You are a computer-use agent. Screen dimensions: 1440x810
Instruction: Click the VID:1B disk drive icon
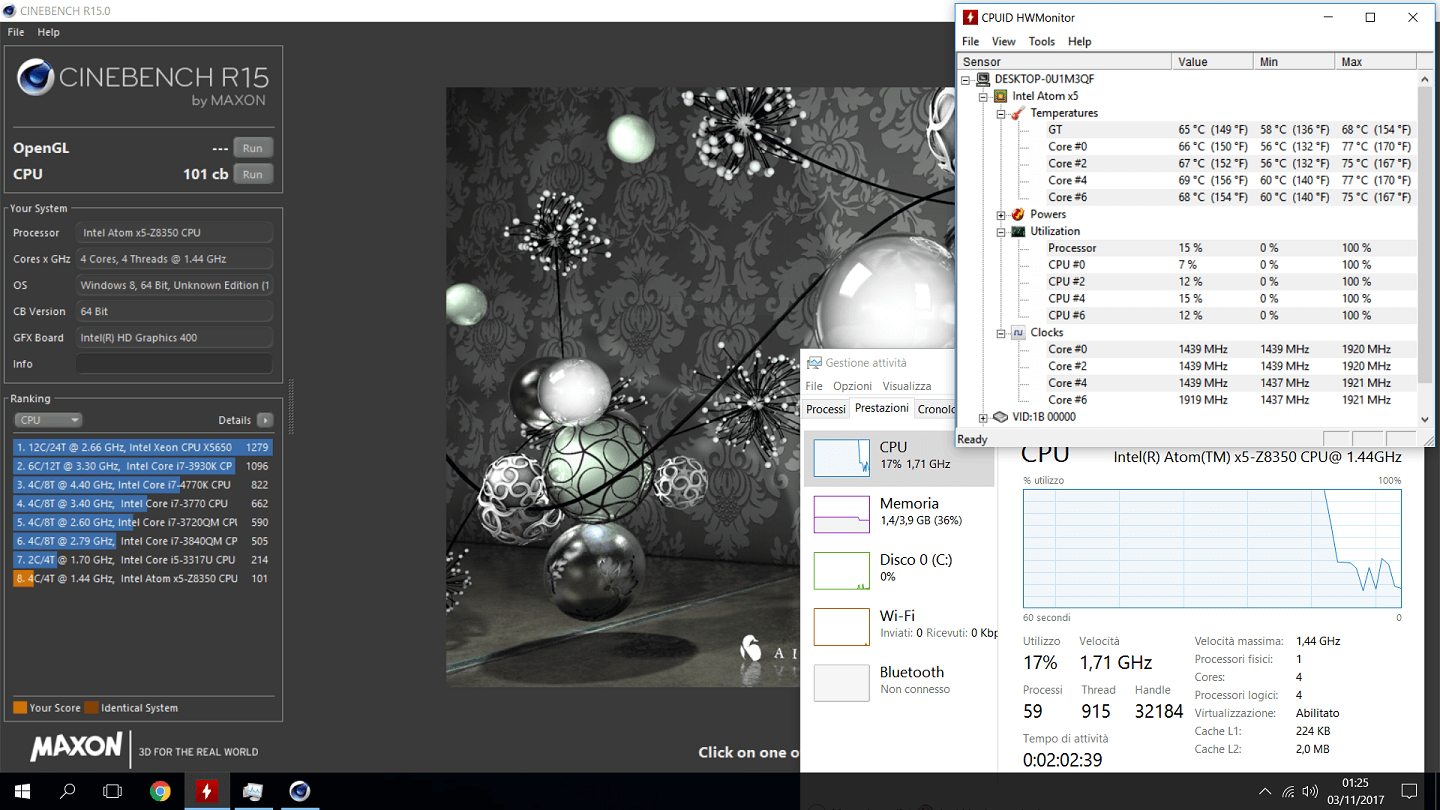pyautogui.click(x=1000, y=417)
